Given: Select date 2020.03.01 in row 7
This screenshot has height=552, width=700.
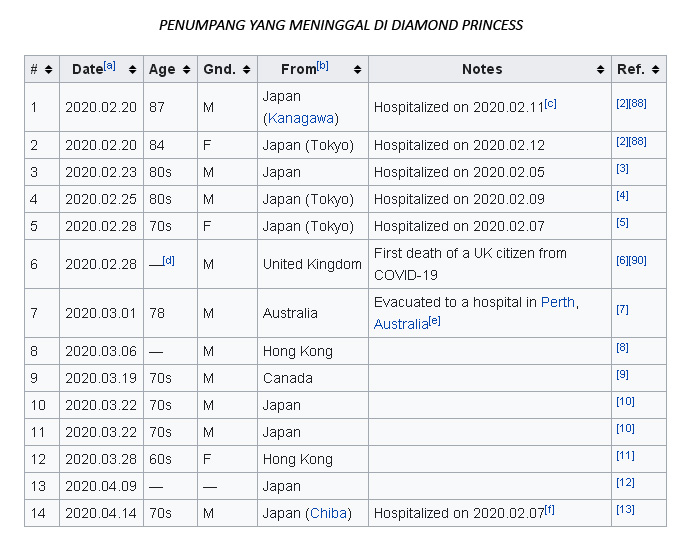Looking at the screenshot, I should [101, 314].
